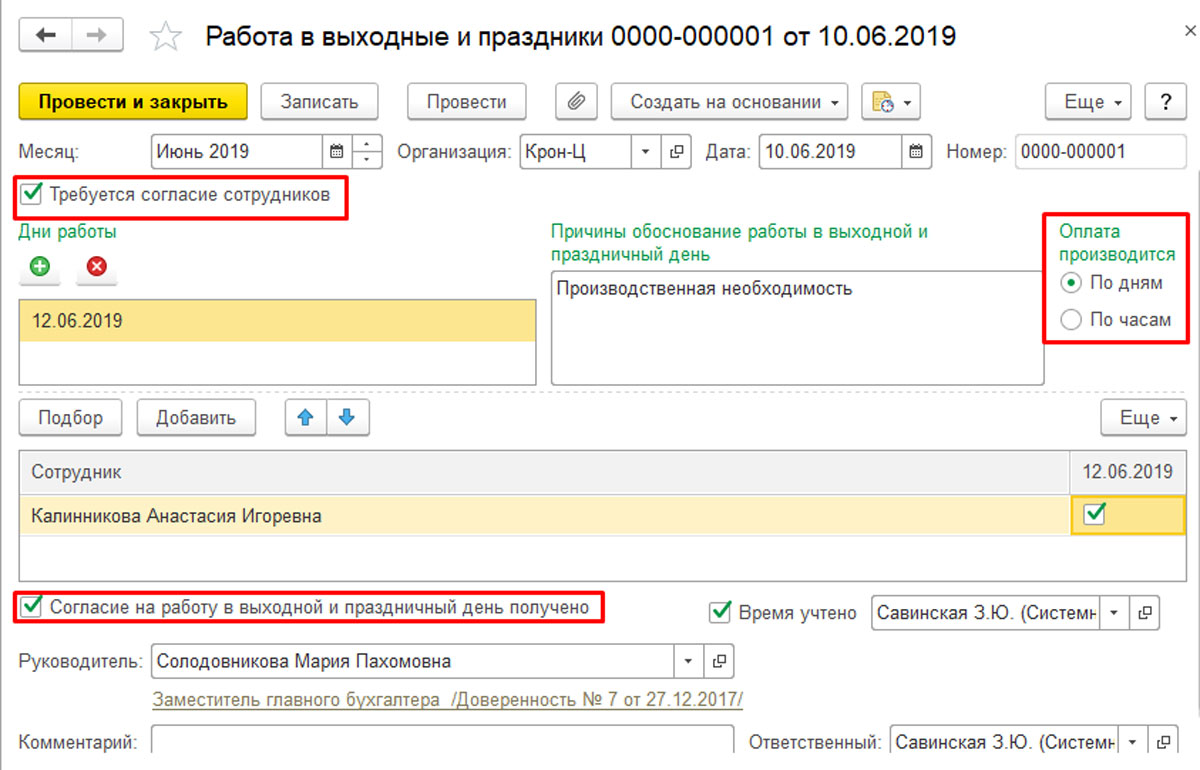
Task: Increase month using Месяц stepper arrow
Action: tap(369, 144)
